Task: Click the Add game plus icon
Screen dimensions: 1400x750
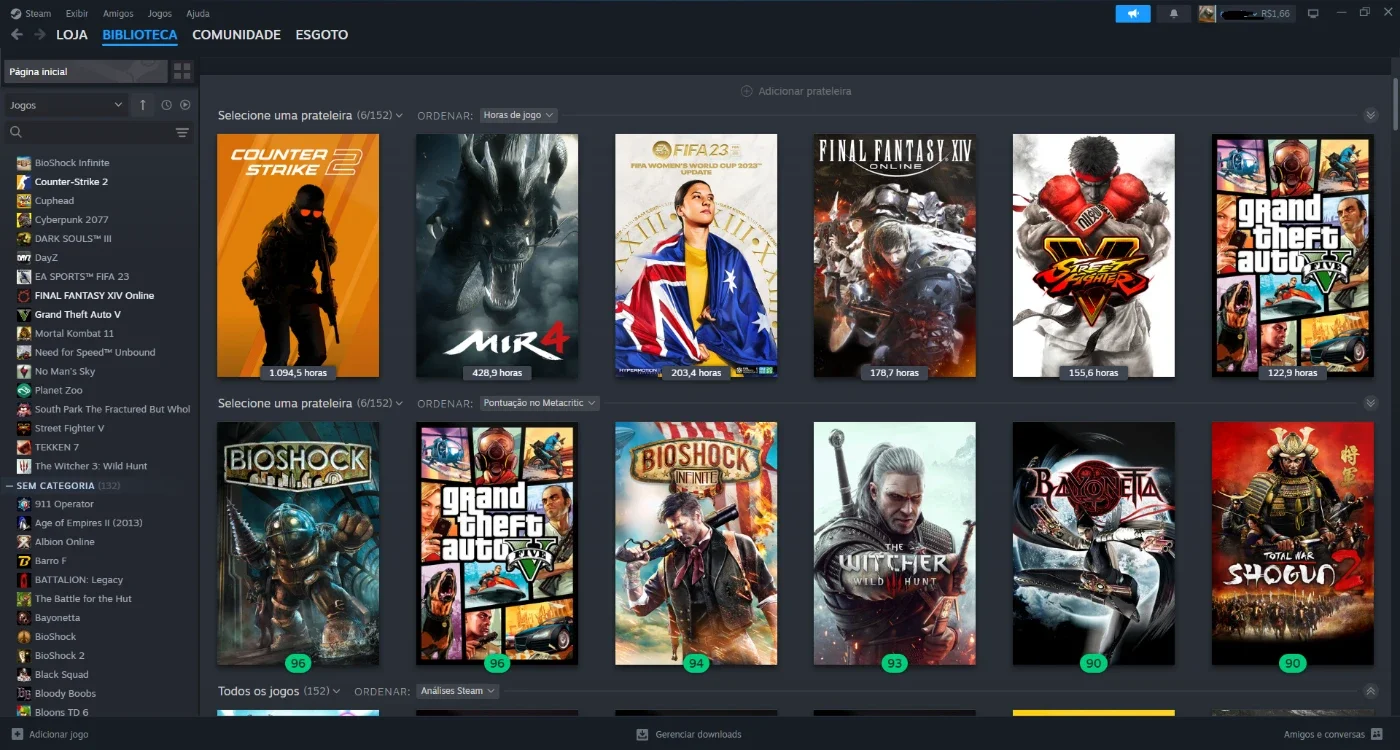Action: click(x=15, y=734)
